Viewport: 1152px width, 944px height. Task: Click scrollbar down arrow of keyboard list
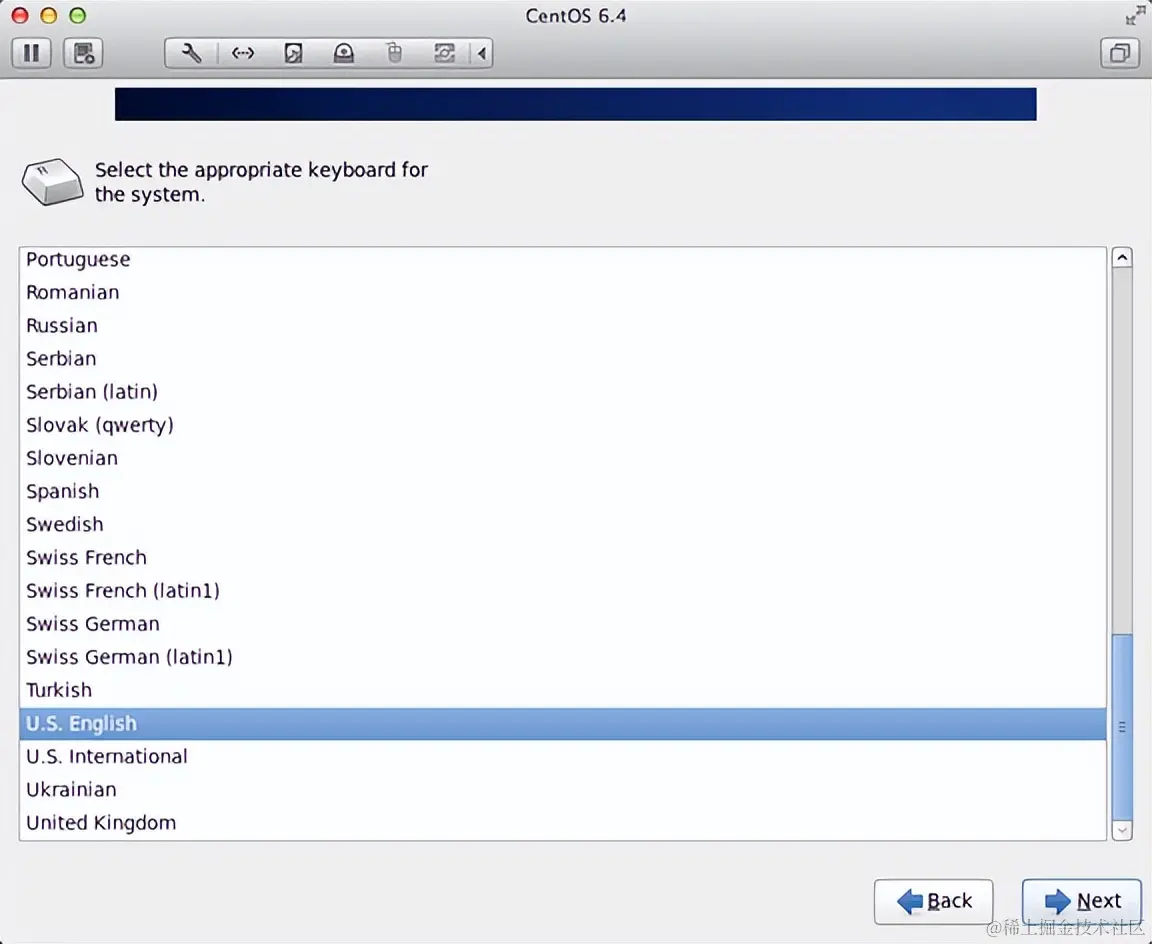(1122, 830)
